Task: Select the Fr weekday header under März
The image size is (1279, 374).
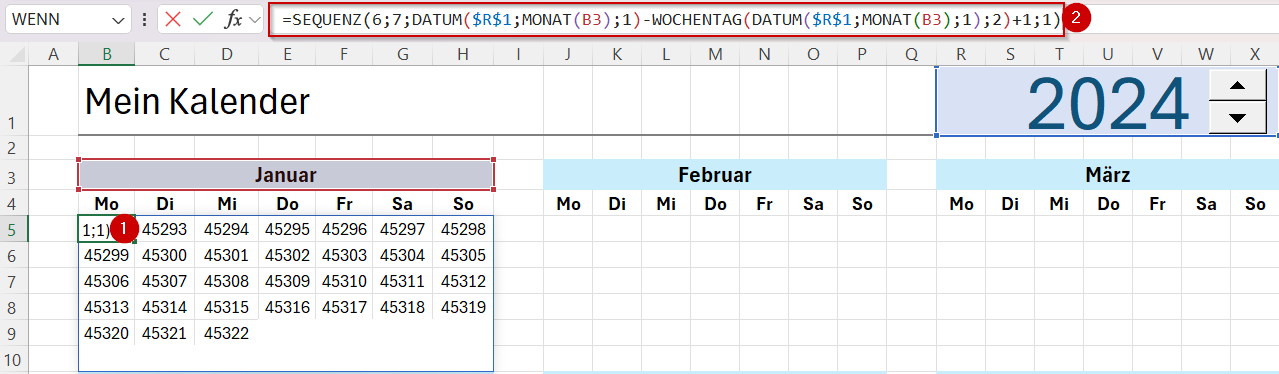Action: [x=1157, y=204]
